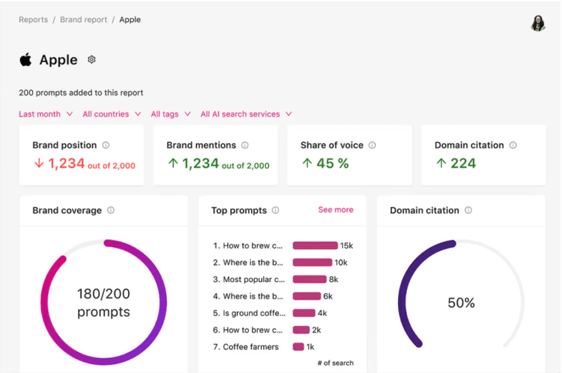Image resolution: width=562 pixels, height=373 pixels.
Task: Click the info icon beside Brand position
Action: click(x=106, y=145)
